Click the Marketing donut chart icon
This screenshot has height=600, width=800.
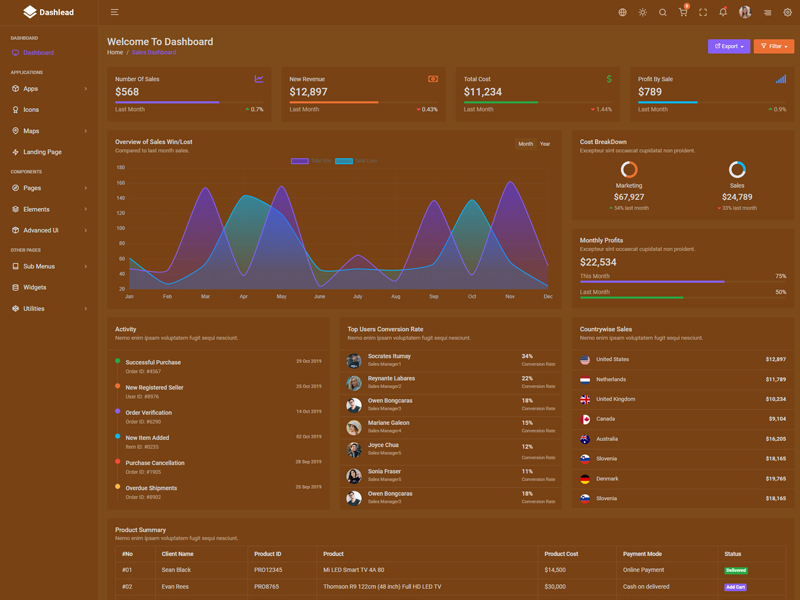click(x=629, y=169)
